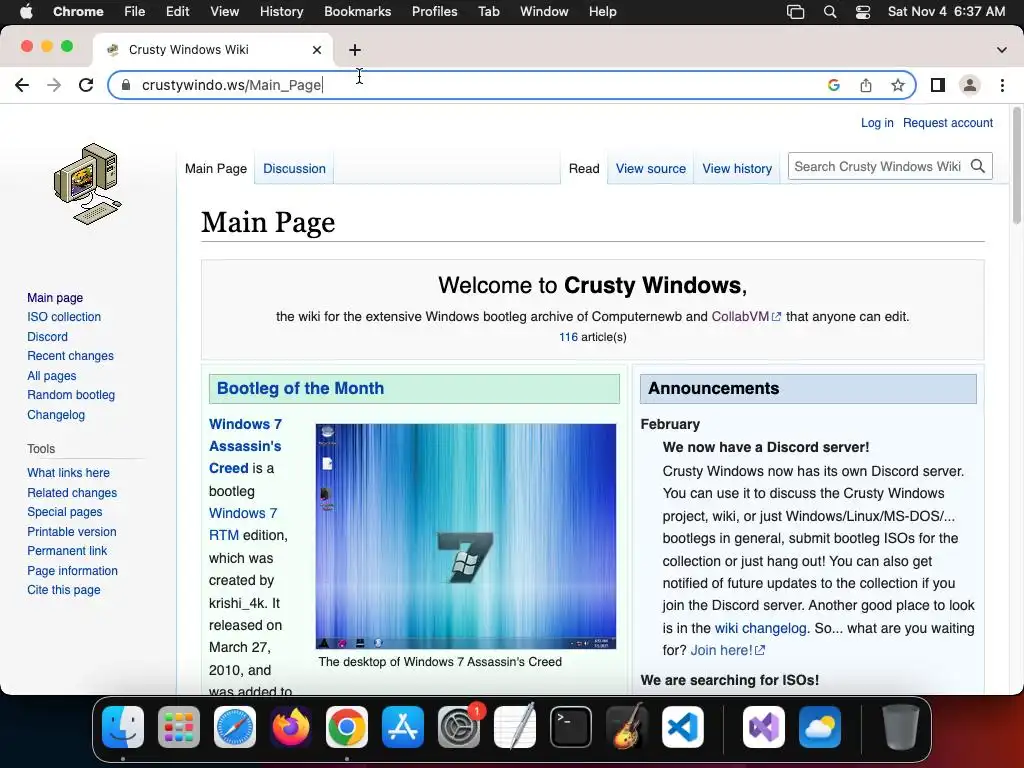Open Visual Studio Code from dock
Viewport: 1024px width, 768px height.
pyautogui.click(x=683, y=727)
